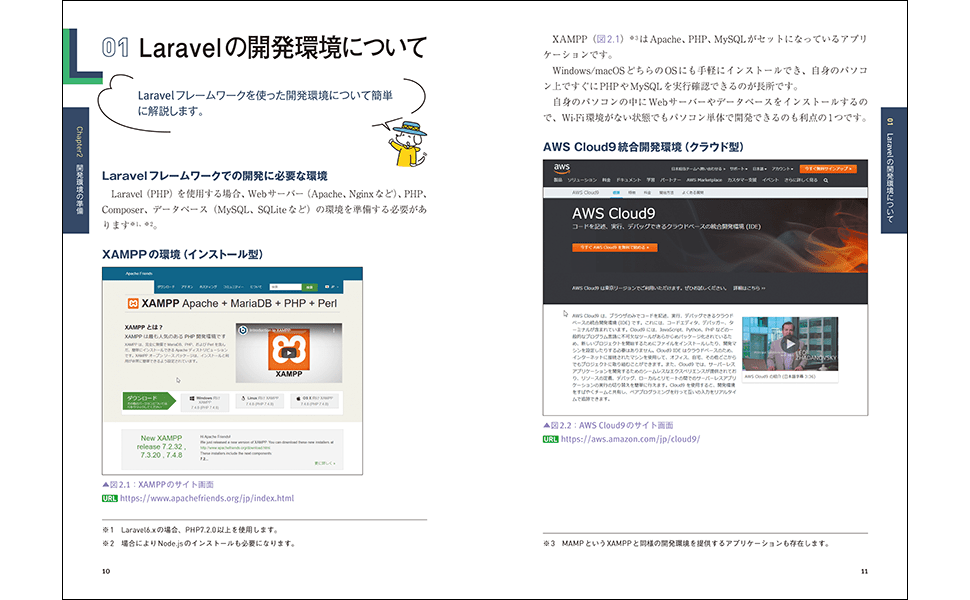Click the 01 side tab on right page
This screenshot has height=600, width=970.
(x=893, y=170)
